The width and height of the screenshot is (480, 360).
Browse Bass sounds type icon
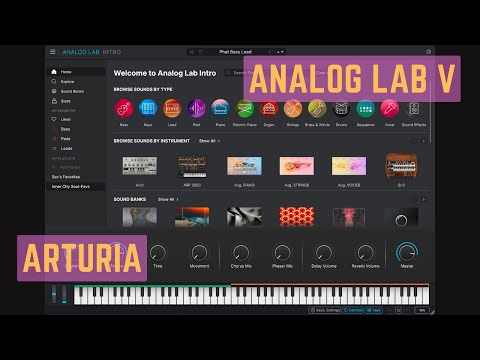(124, 109)
